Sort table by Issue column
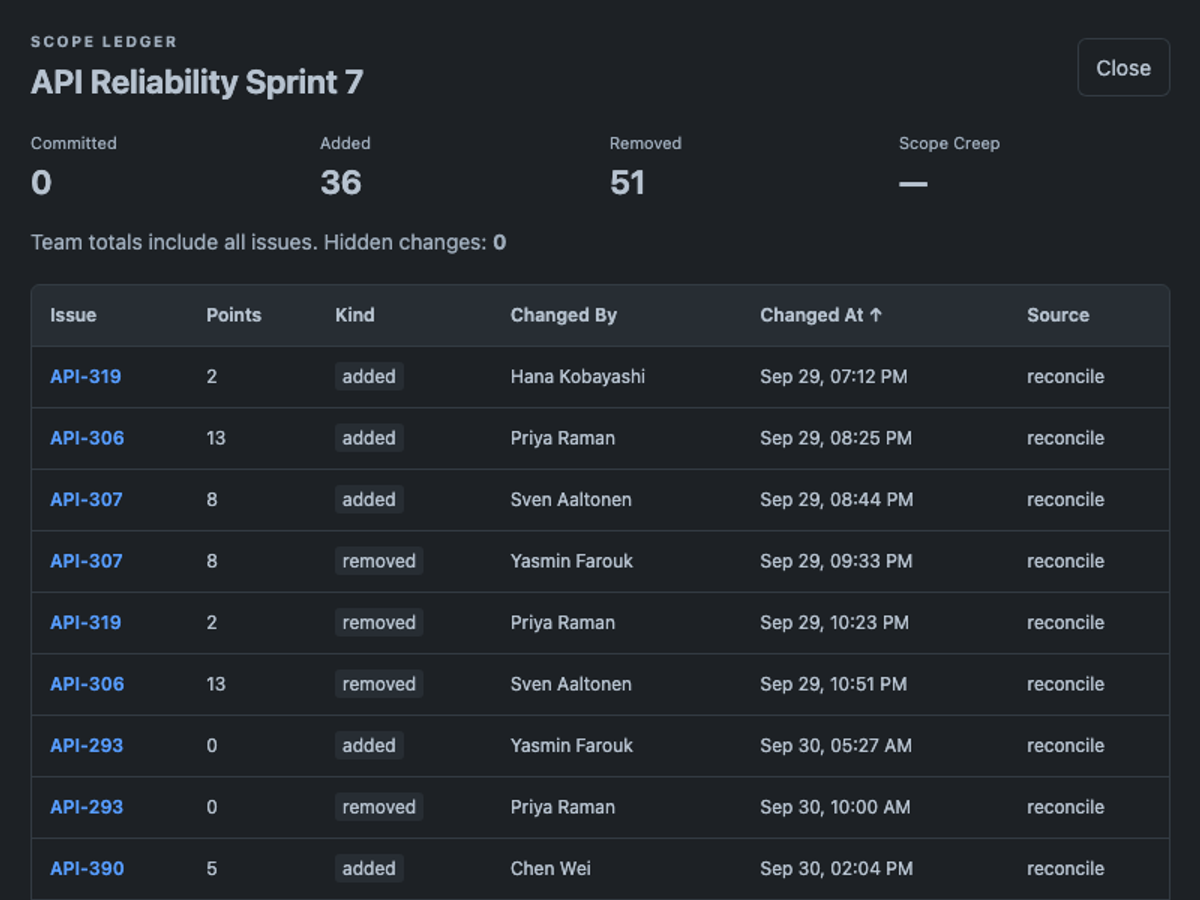This screenshot has width=1200, height=900. (73, 315)
